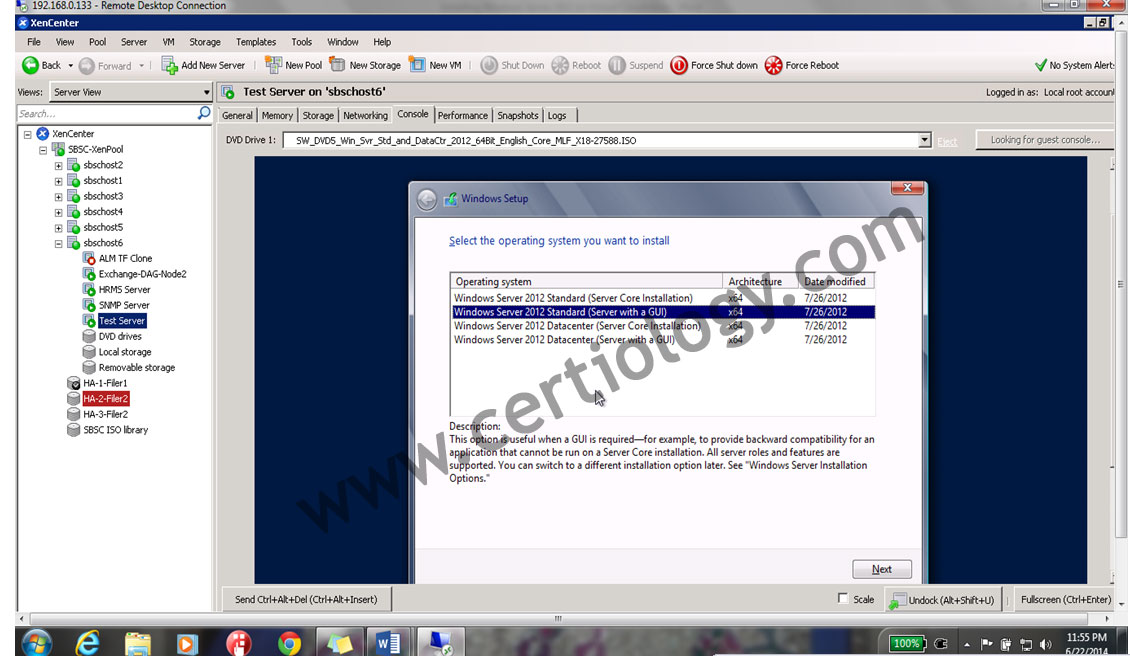Expand the sbschost2 node
1130x656 pixels.
coord(58,166)
